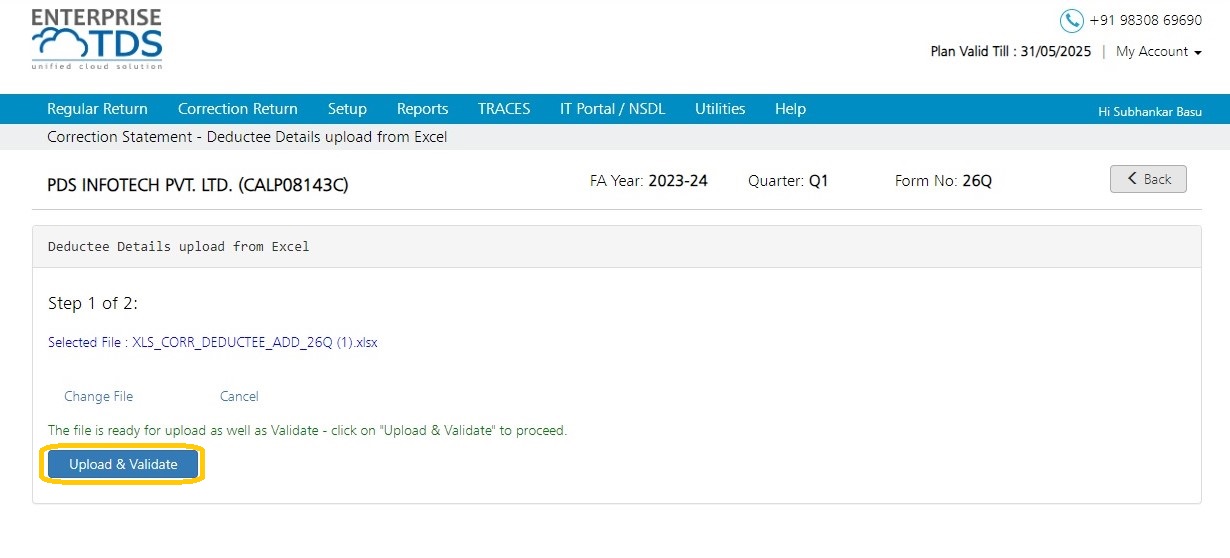
Task: Open the My Account dropdown
Action: (1159, 51)
